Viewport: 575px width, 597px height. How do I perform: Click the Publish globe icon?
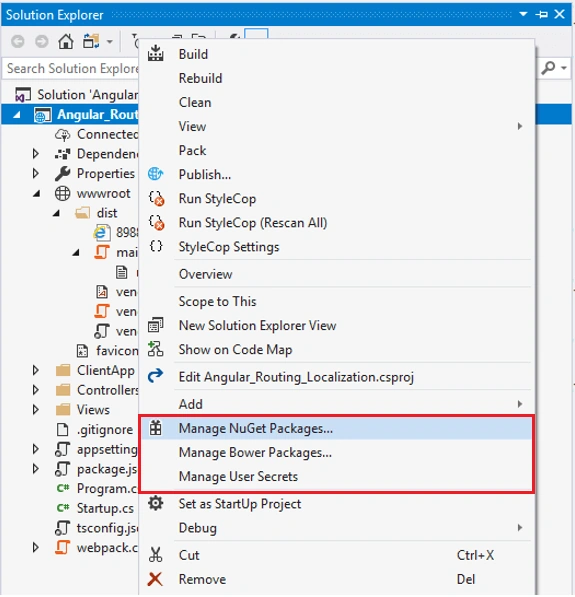pyautogui.click(x=155, y=174)
